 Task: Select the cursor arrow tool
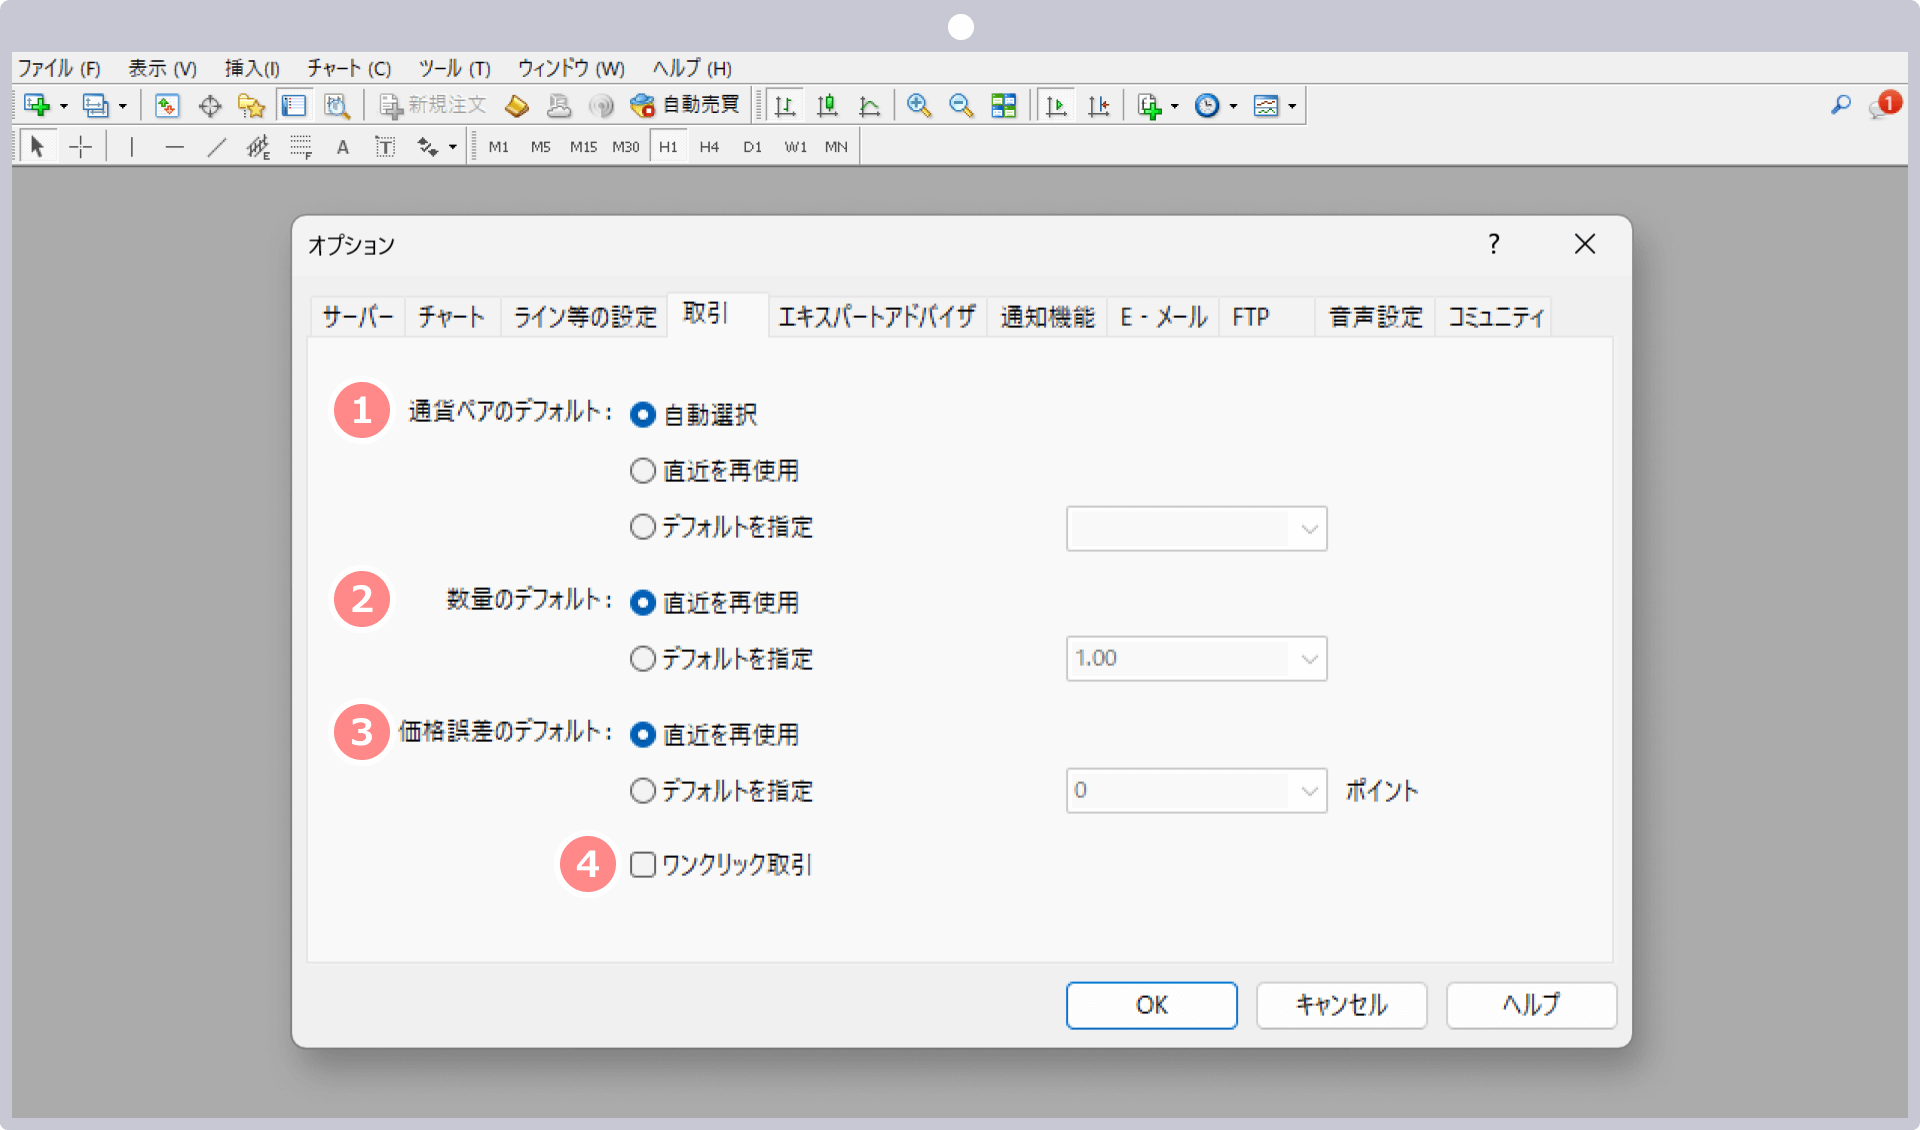tap(37, 147)
